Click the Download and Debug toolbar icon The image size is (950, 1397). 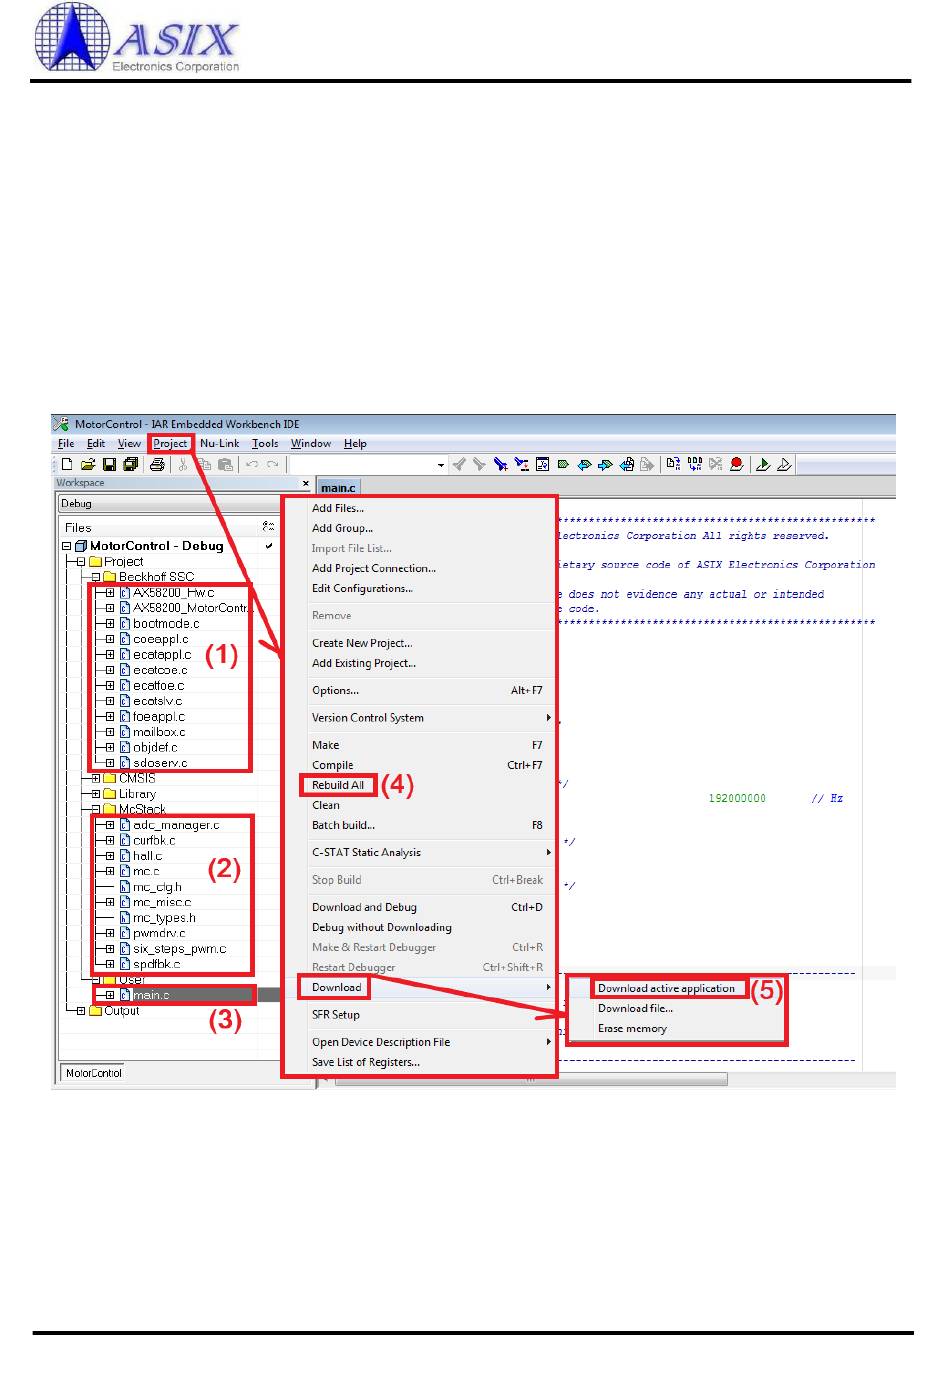point(762,464)
